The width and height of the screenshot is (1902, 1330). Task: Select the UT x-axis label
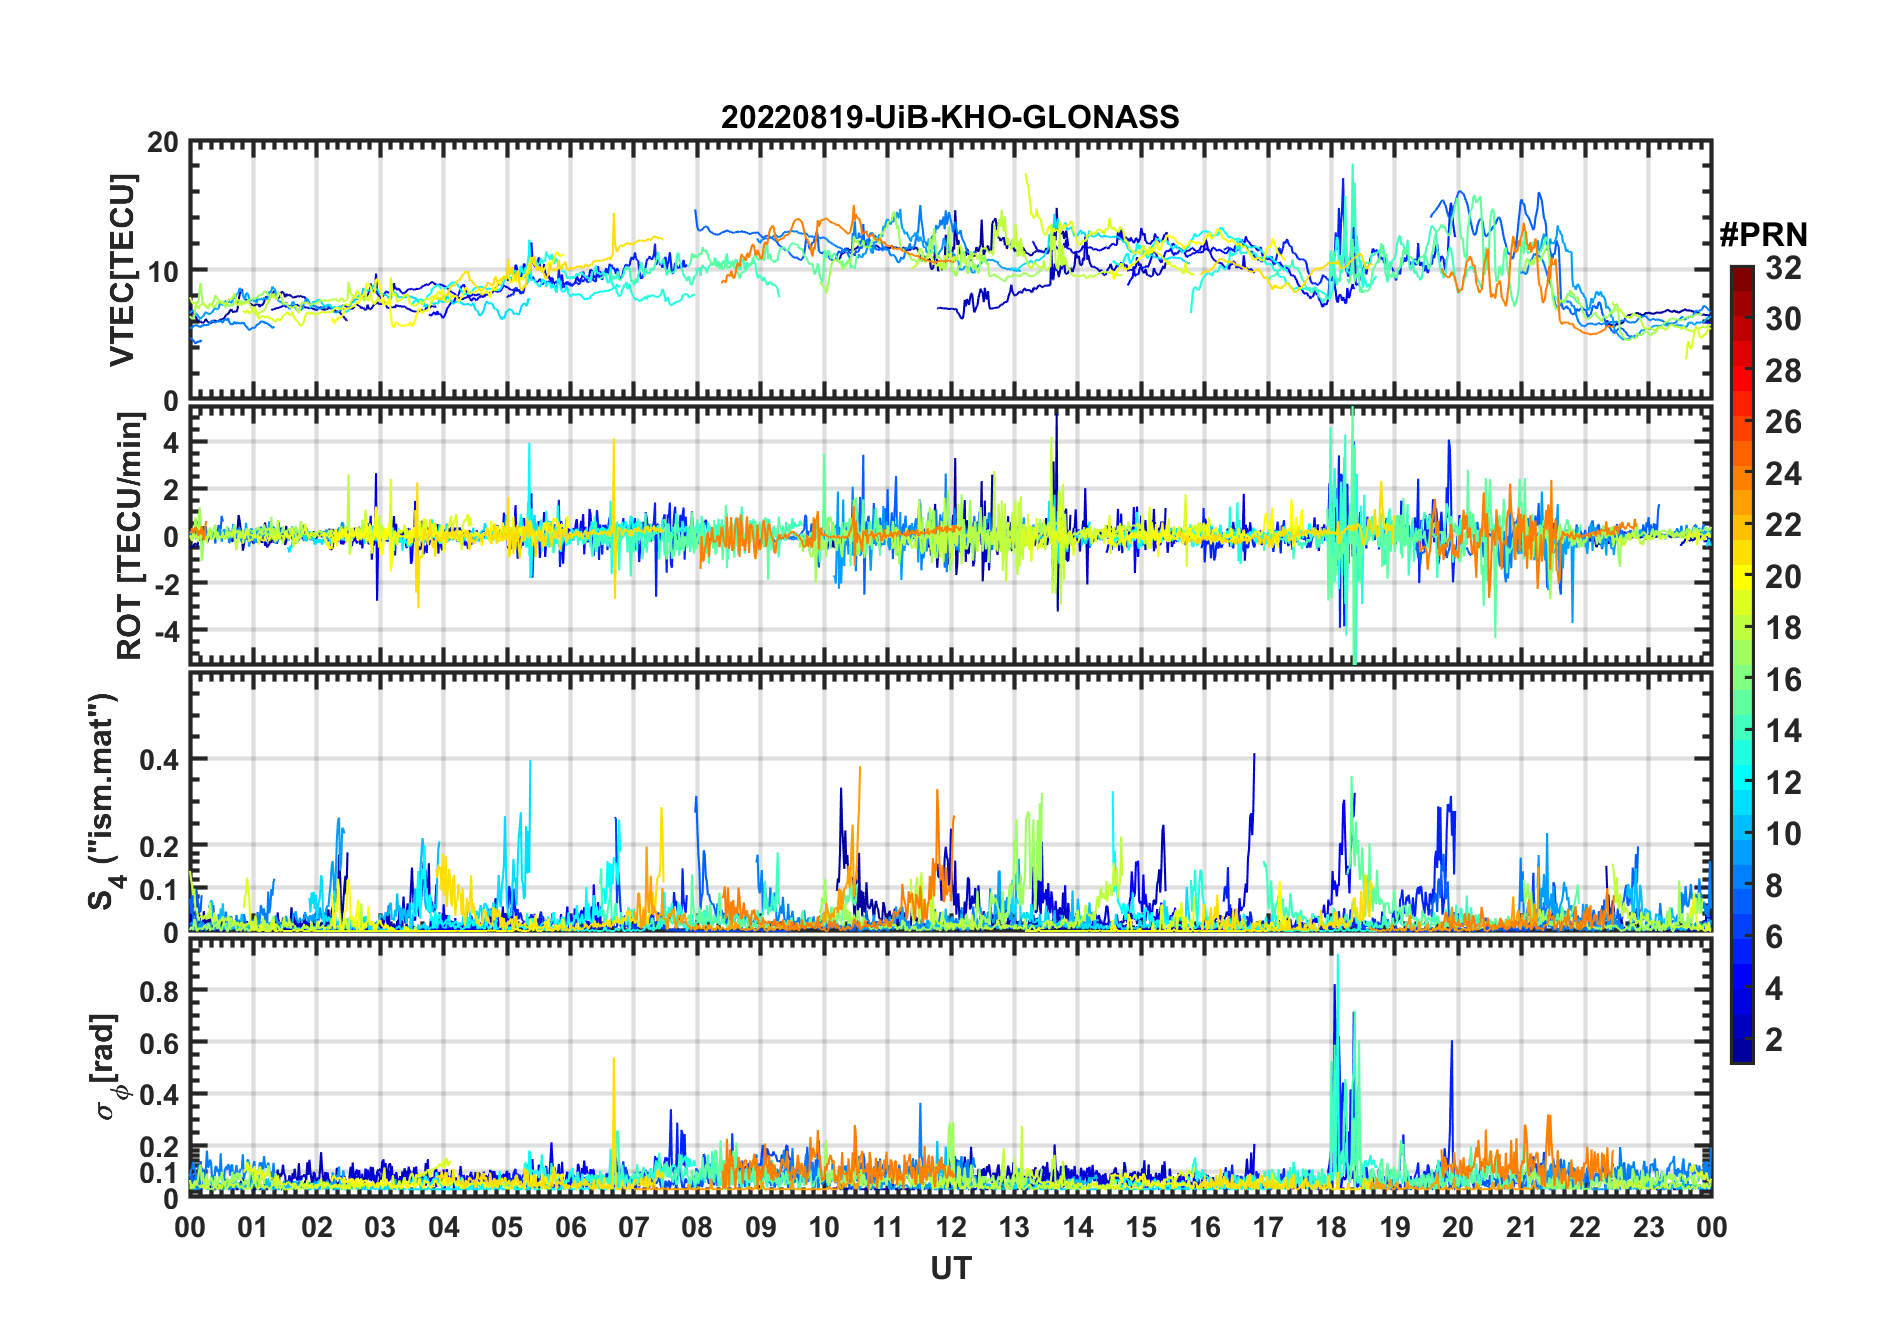(951, 1268)
